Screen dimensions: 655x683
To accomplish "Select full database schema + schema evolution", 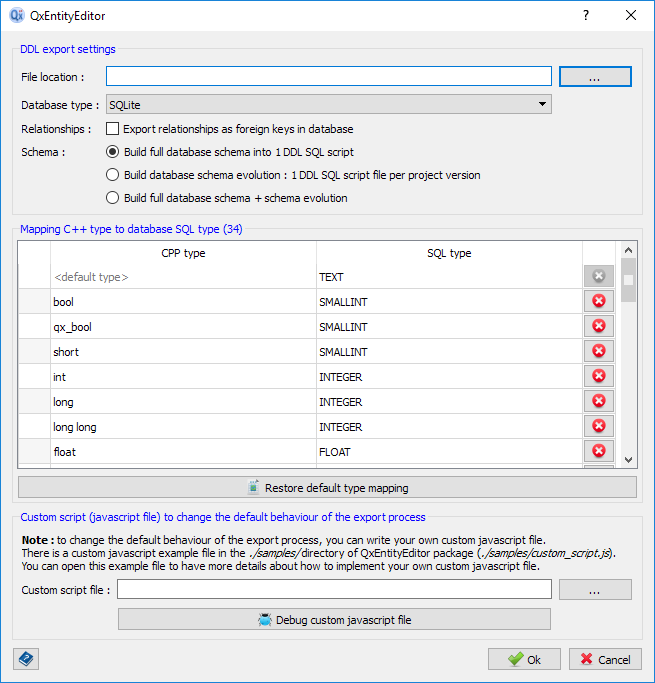I will 113,198.
